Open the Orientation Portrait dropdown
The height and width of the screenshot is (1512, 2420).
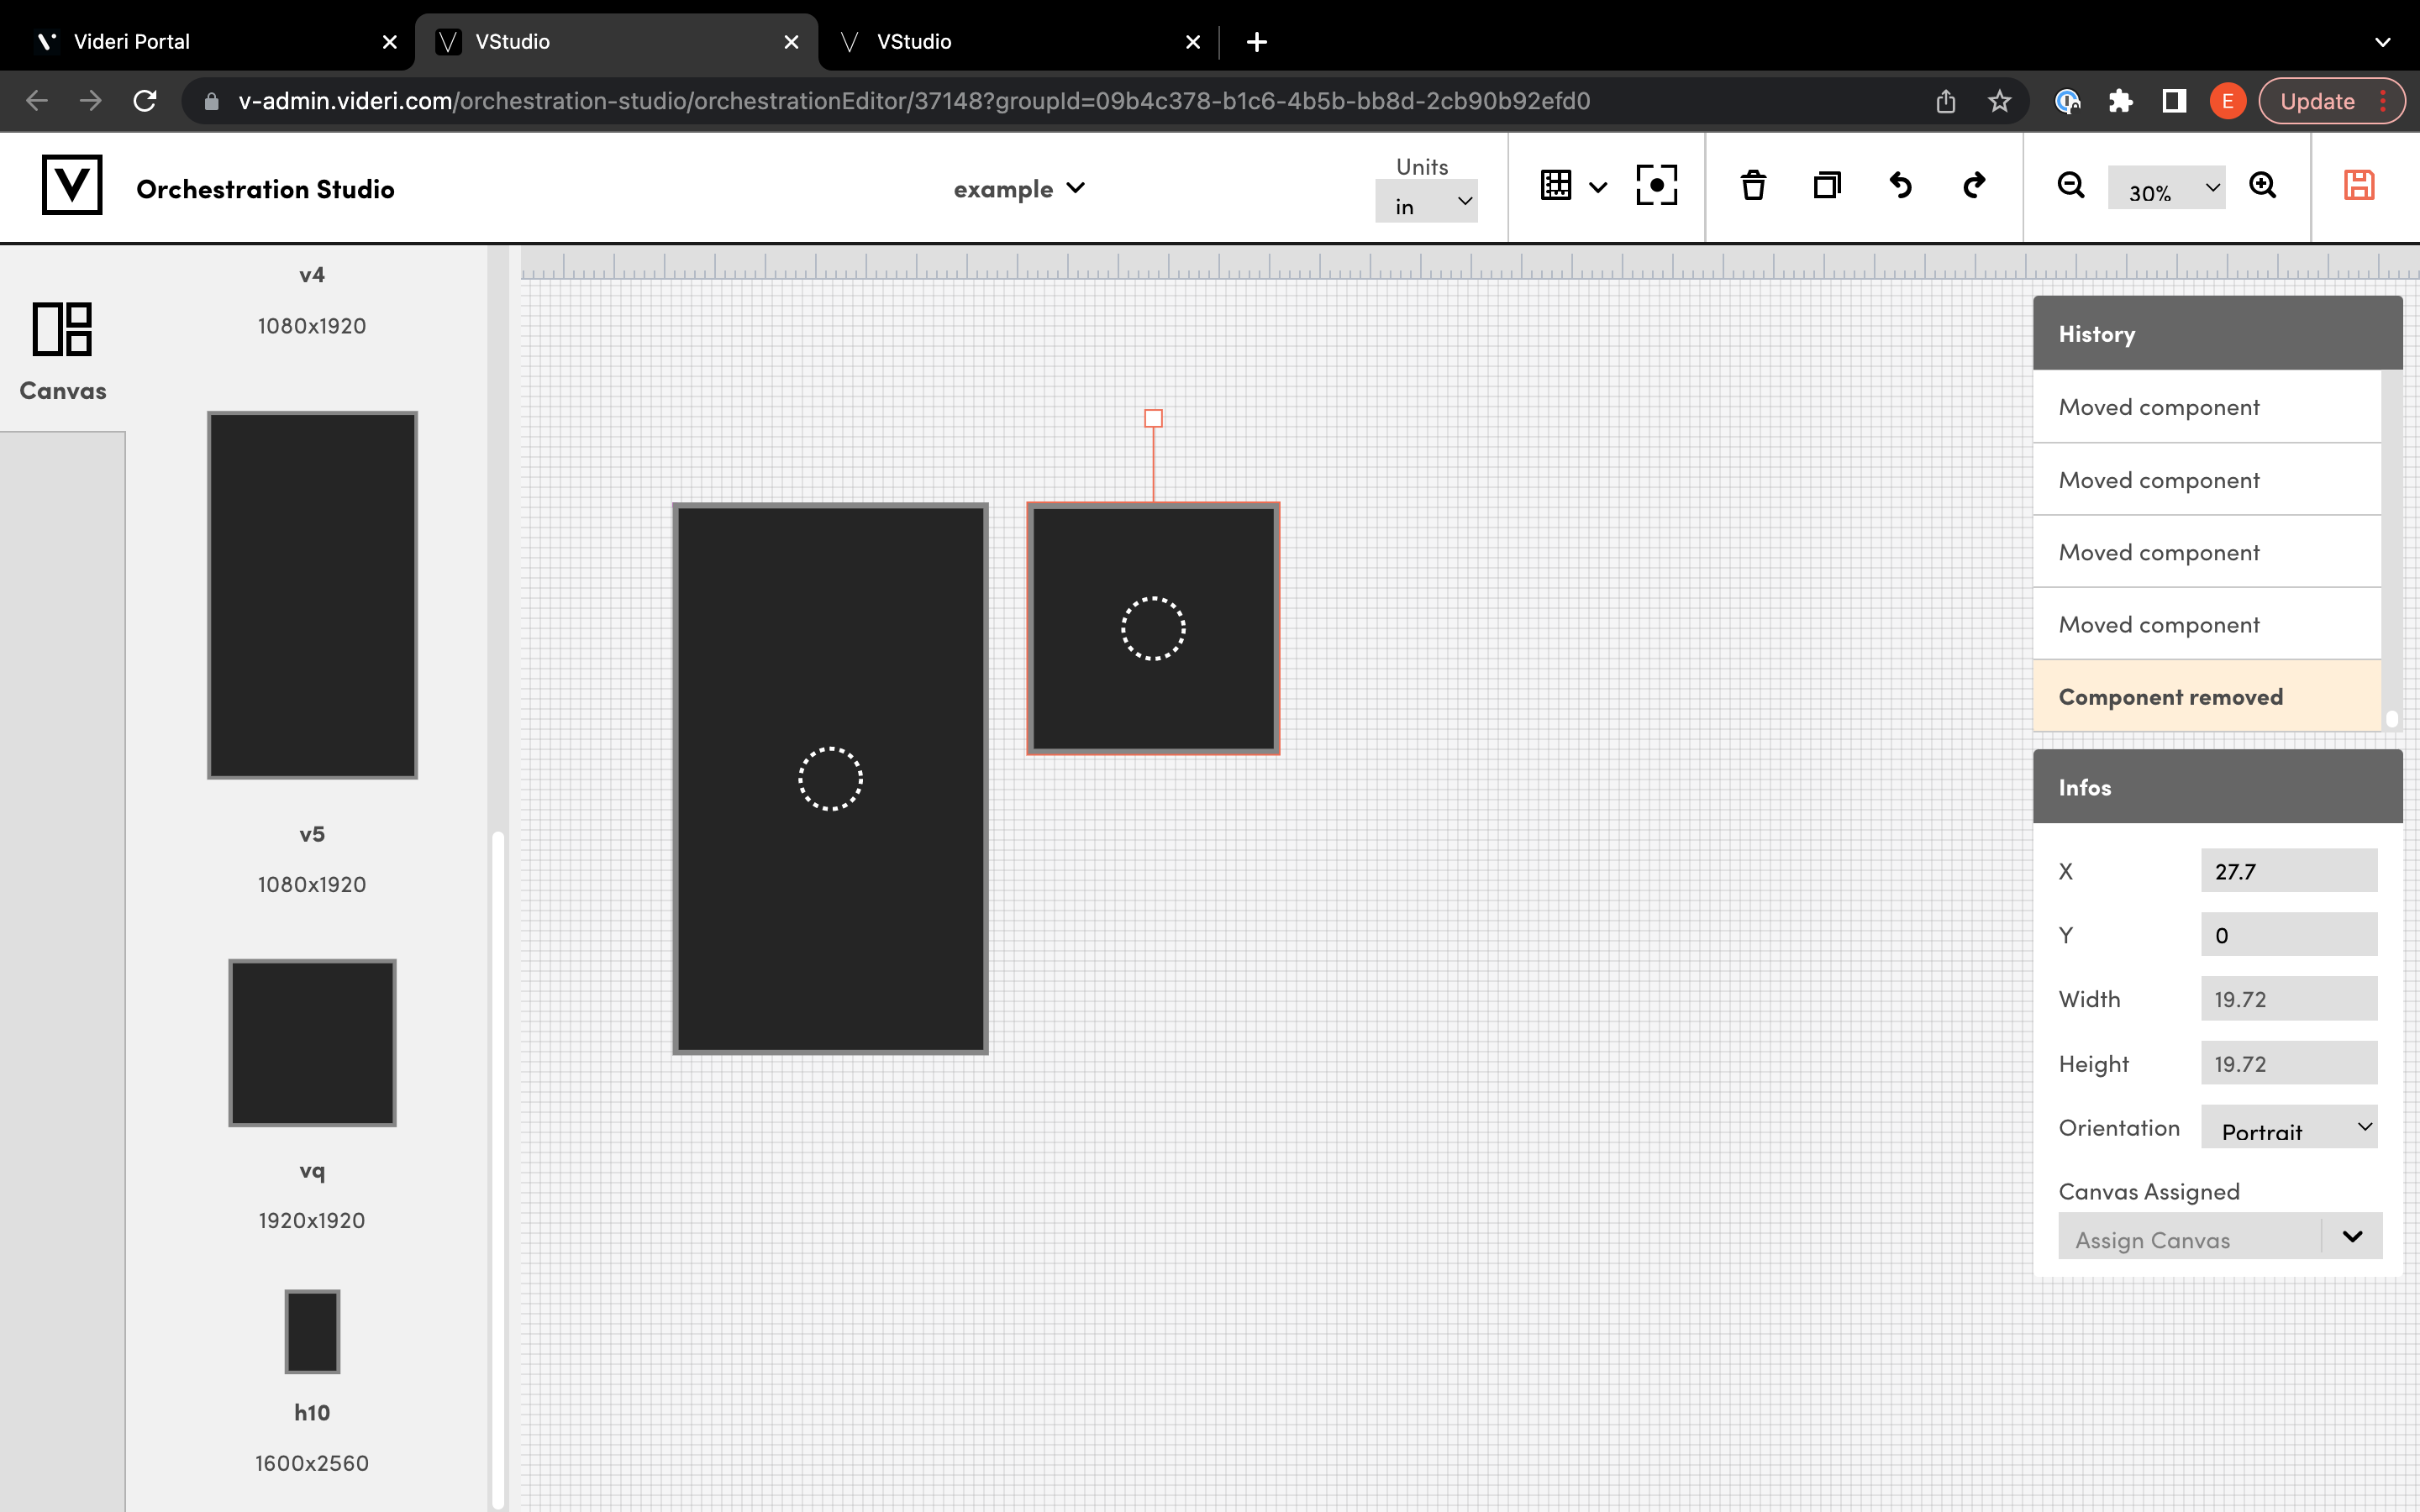[2288, 1128]
